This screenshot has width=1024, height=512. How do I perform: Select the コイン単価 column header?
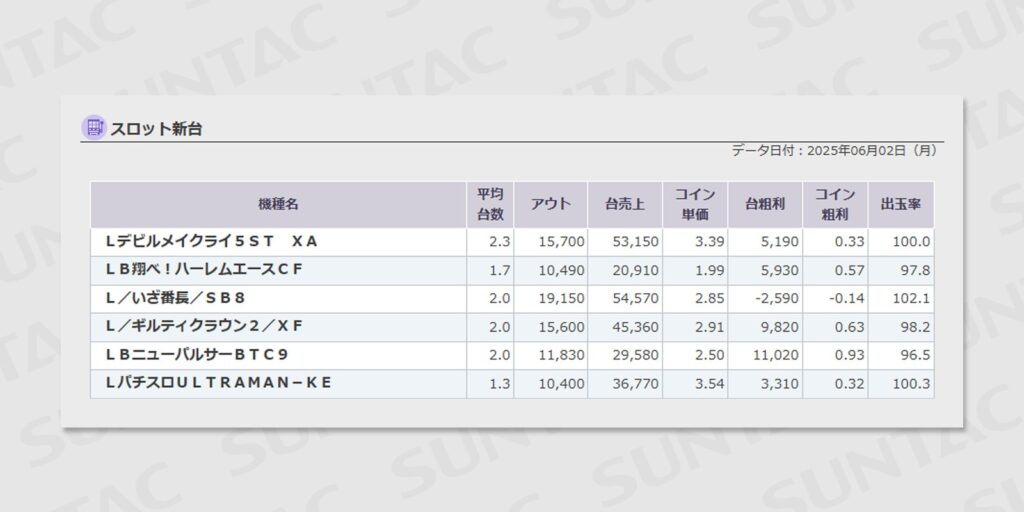[x=695, y=204]
